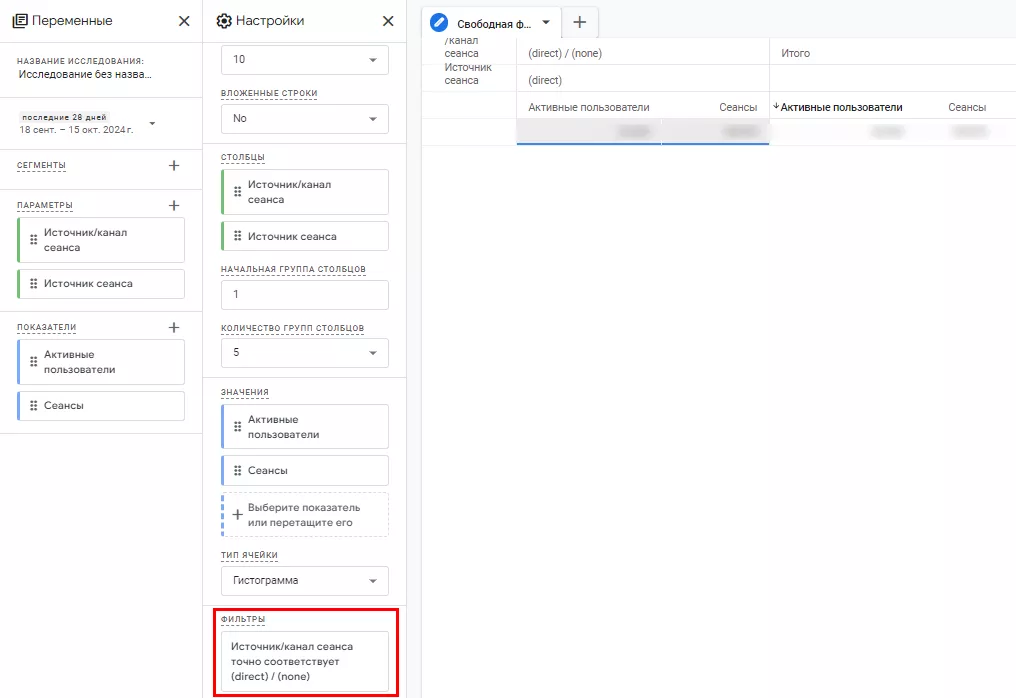The image size is (1016, 698).
Task: Open the Источник/канал сеанса filter
Action: tap(305, 662)
